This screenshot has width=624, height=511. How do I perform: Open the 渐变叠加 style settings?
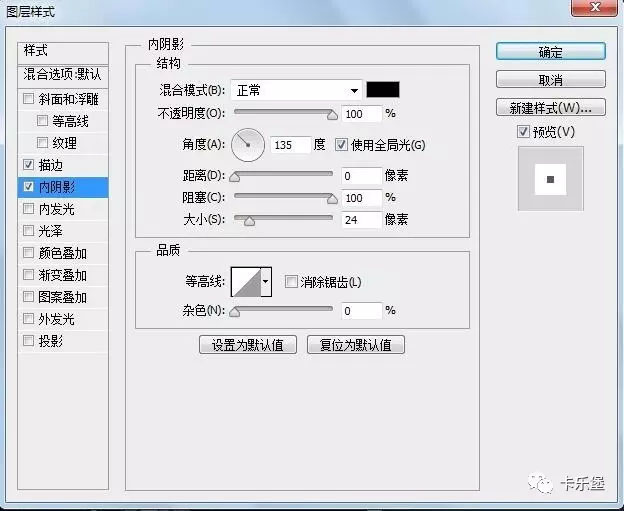[63, 275]
